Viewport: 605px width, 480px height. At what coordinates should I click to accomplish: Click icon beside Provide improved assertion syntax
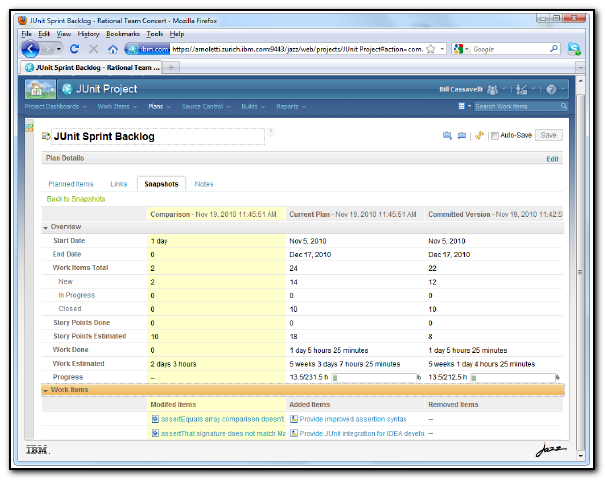294,419
